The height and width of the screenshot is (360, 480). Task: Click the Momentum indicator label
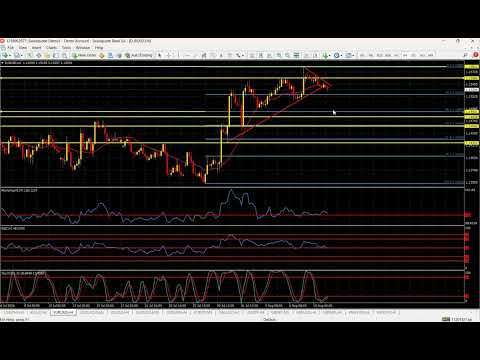click(x=19, y=190)
